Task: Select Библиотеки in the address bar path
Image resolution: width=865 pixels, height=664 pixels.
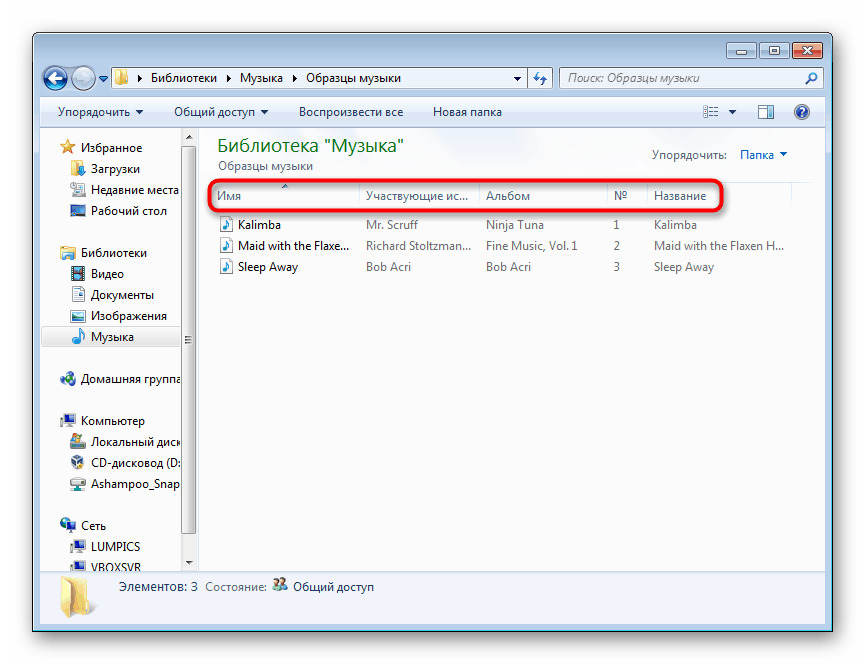Action: coord(184,78)
